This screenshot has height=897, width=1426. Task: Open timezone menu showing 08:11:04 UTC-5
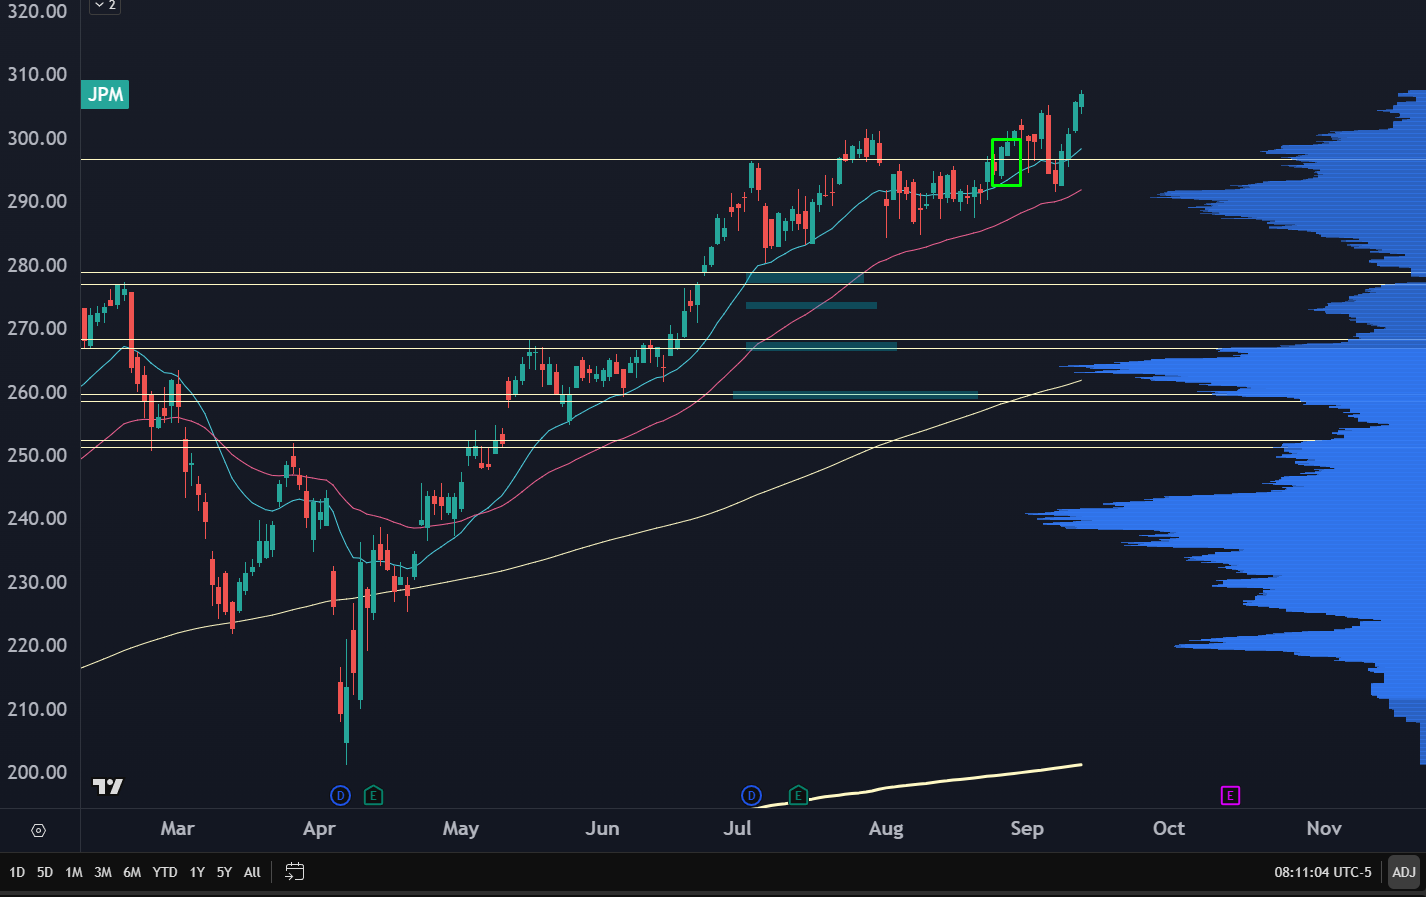pos(1323,872)
